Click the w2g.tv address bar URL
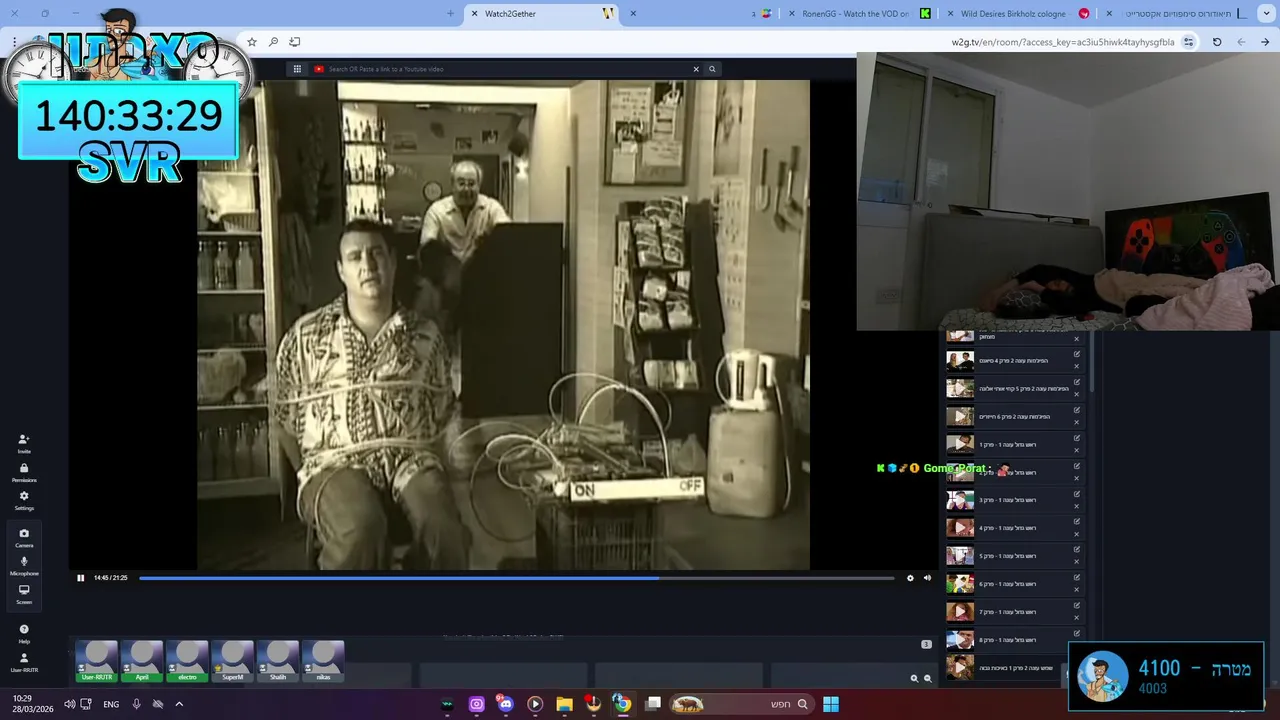This screenshot has width=1280, height=720. click(1063, 42)
